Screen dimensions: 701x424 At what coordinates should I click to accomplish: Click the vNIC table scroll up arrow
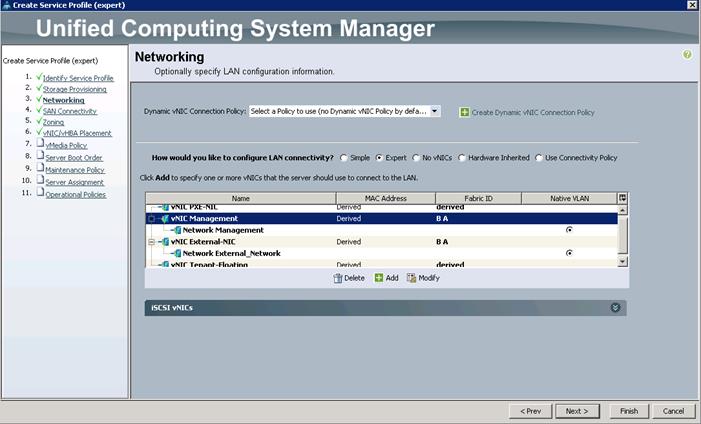click(622, 210)
